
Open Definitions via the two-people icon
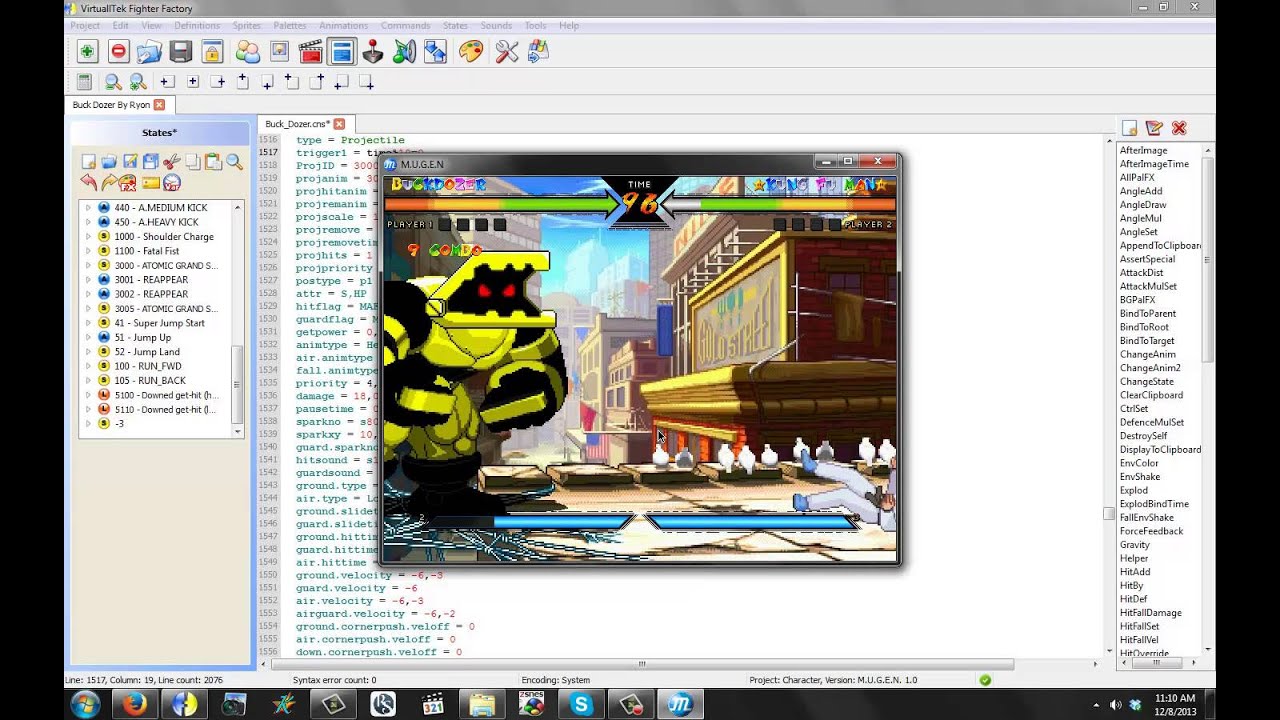click(248, 51)
